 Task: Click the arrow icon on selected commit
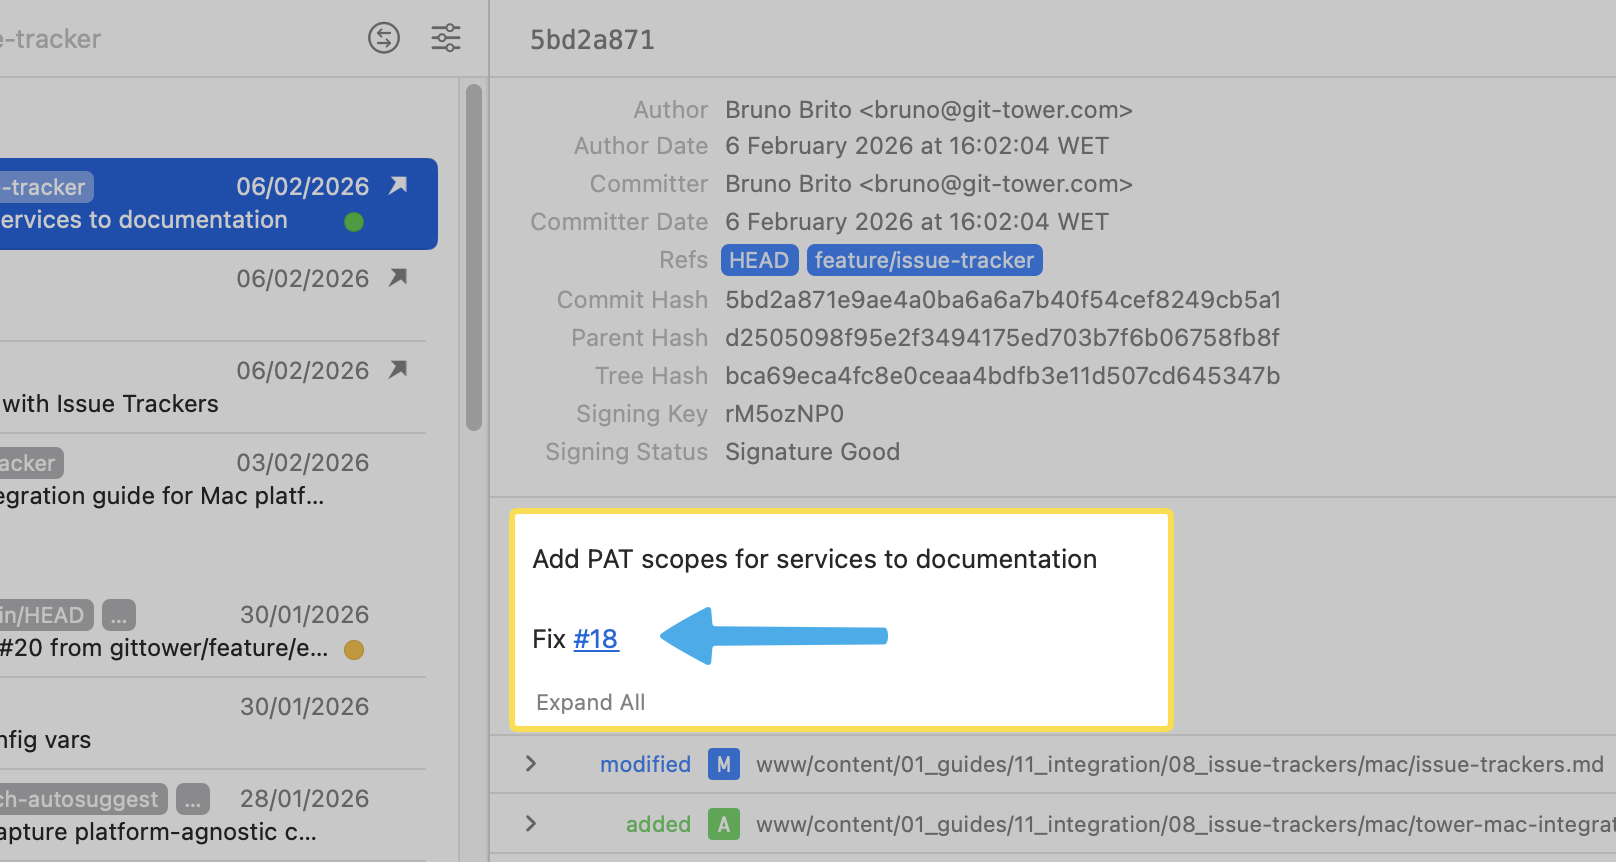point(398,185)
